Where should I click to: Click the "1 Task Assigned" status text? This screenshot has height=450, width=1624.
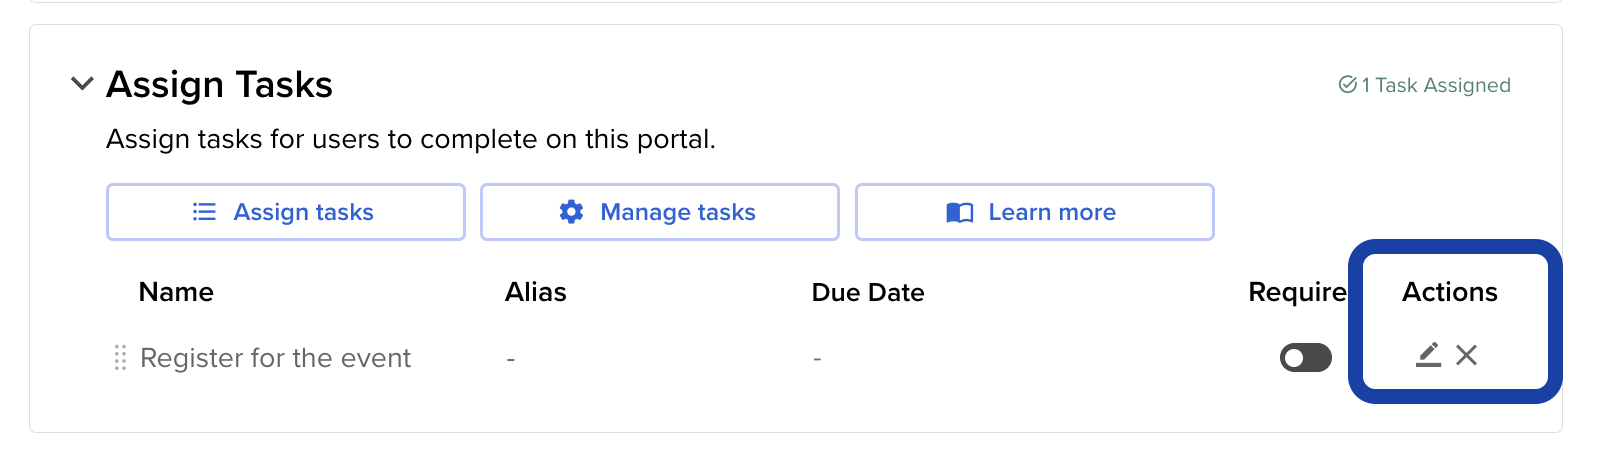pyautogui.click(x=1435, y=86)
